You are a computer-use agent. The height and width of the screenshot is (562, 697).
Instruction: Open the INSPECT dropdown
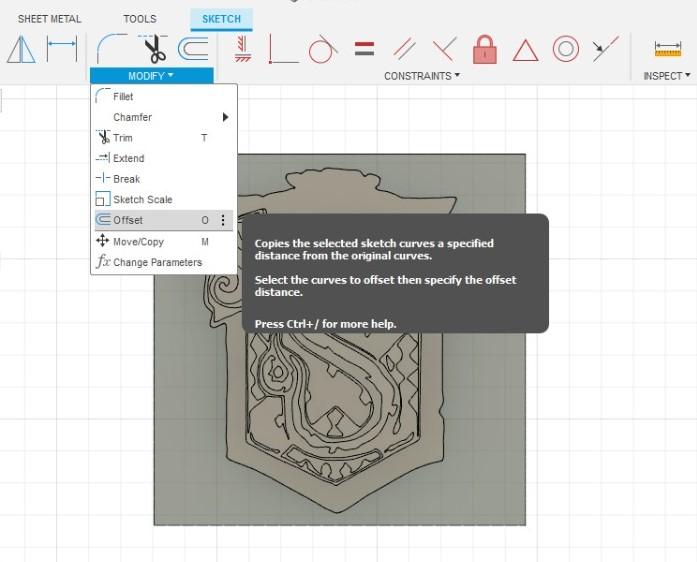pos(667,76)
